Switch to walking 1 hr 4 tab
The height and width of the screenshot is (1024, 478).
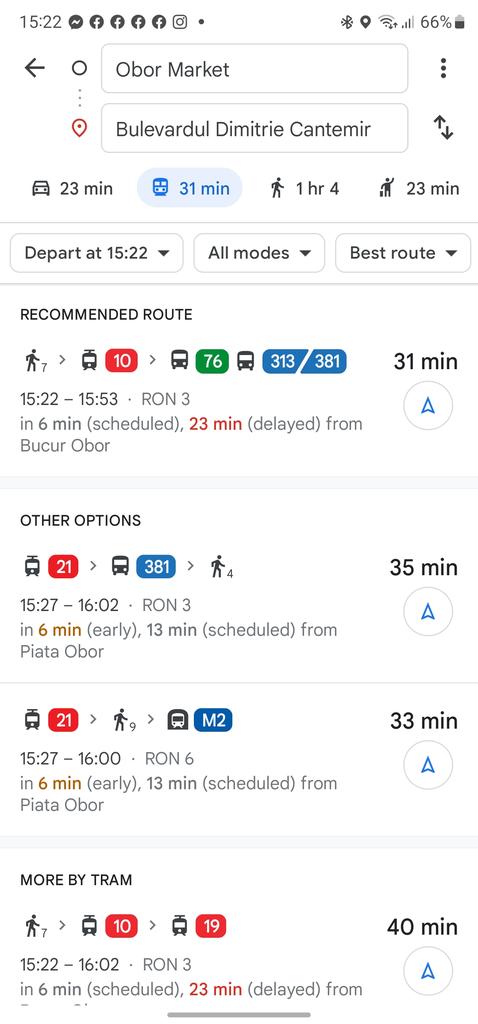pyautogui.click(x=304, y=189)
